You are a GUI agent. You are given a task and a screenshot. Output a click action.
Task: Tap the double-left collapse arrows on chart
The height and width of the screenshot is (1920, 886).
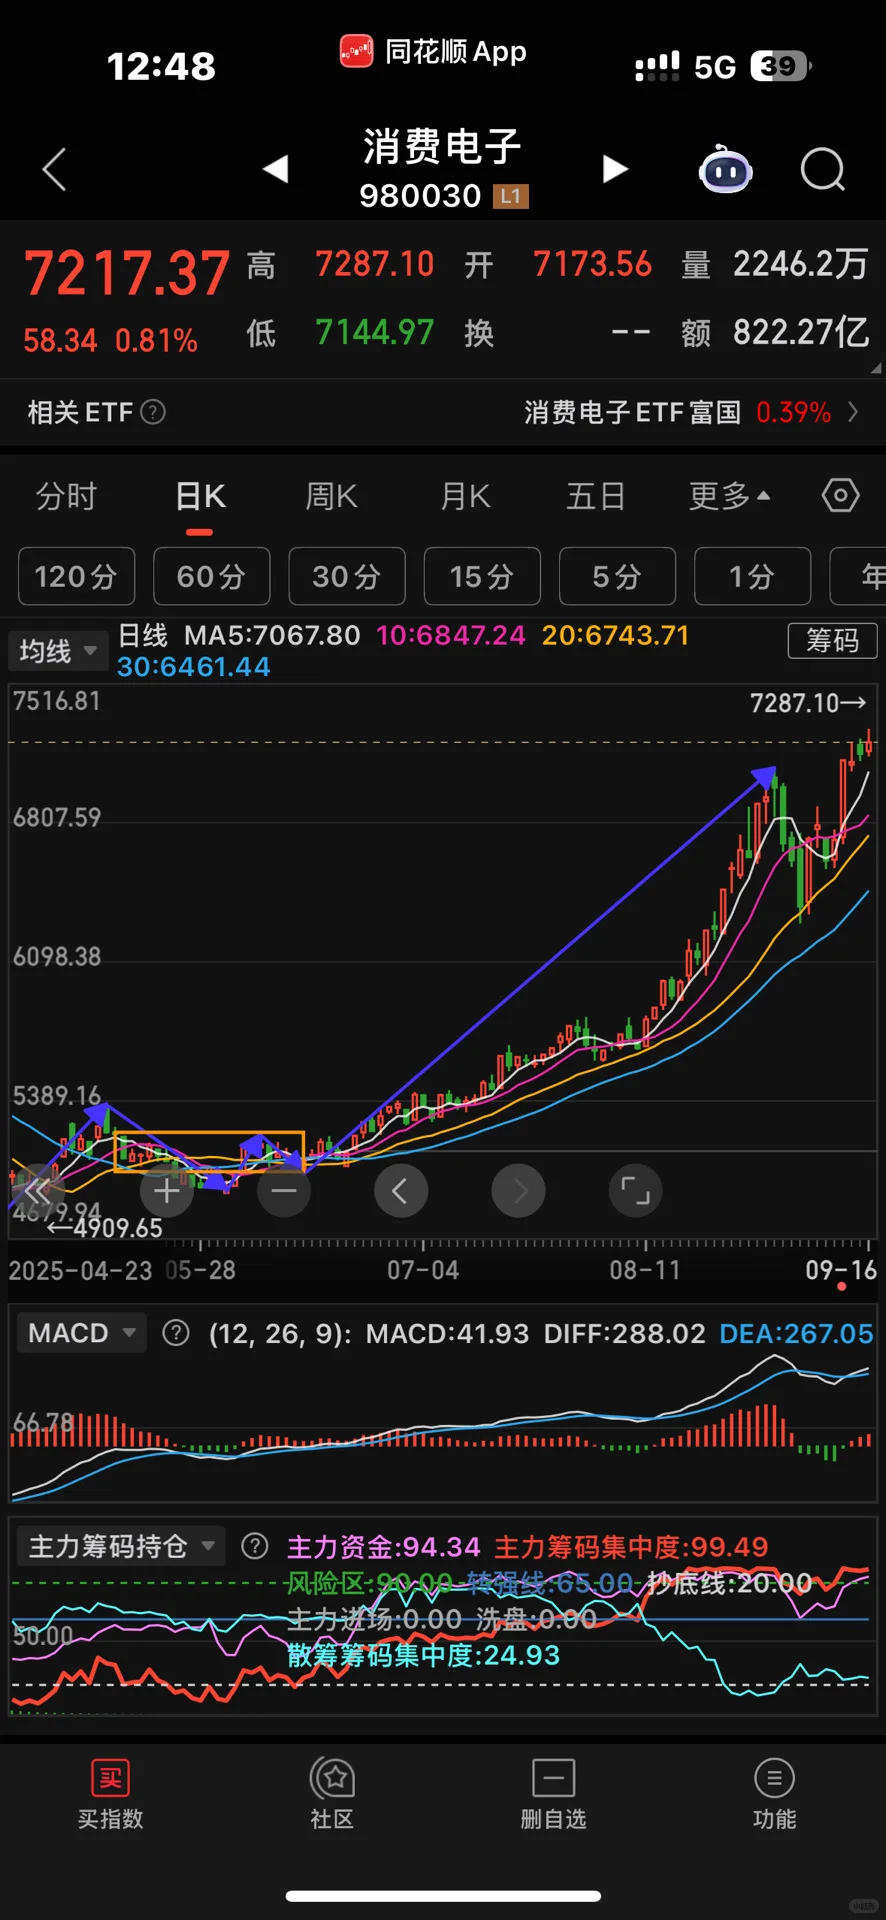(x=37, y=1191)
